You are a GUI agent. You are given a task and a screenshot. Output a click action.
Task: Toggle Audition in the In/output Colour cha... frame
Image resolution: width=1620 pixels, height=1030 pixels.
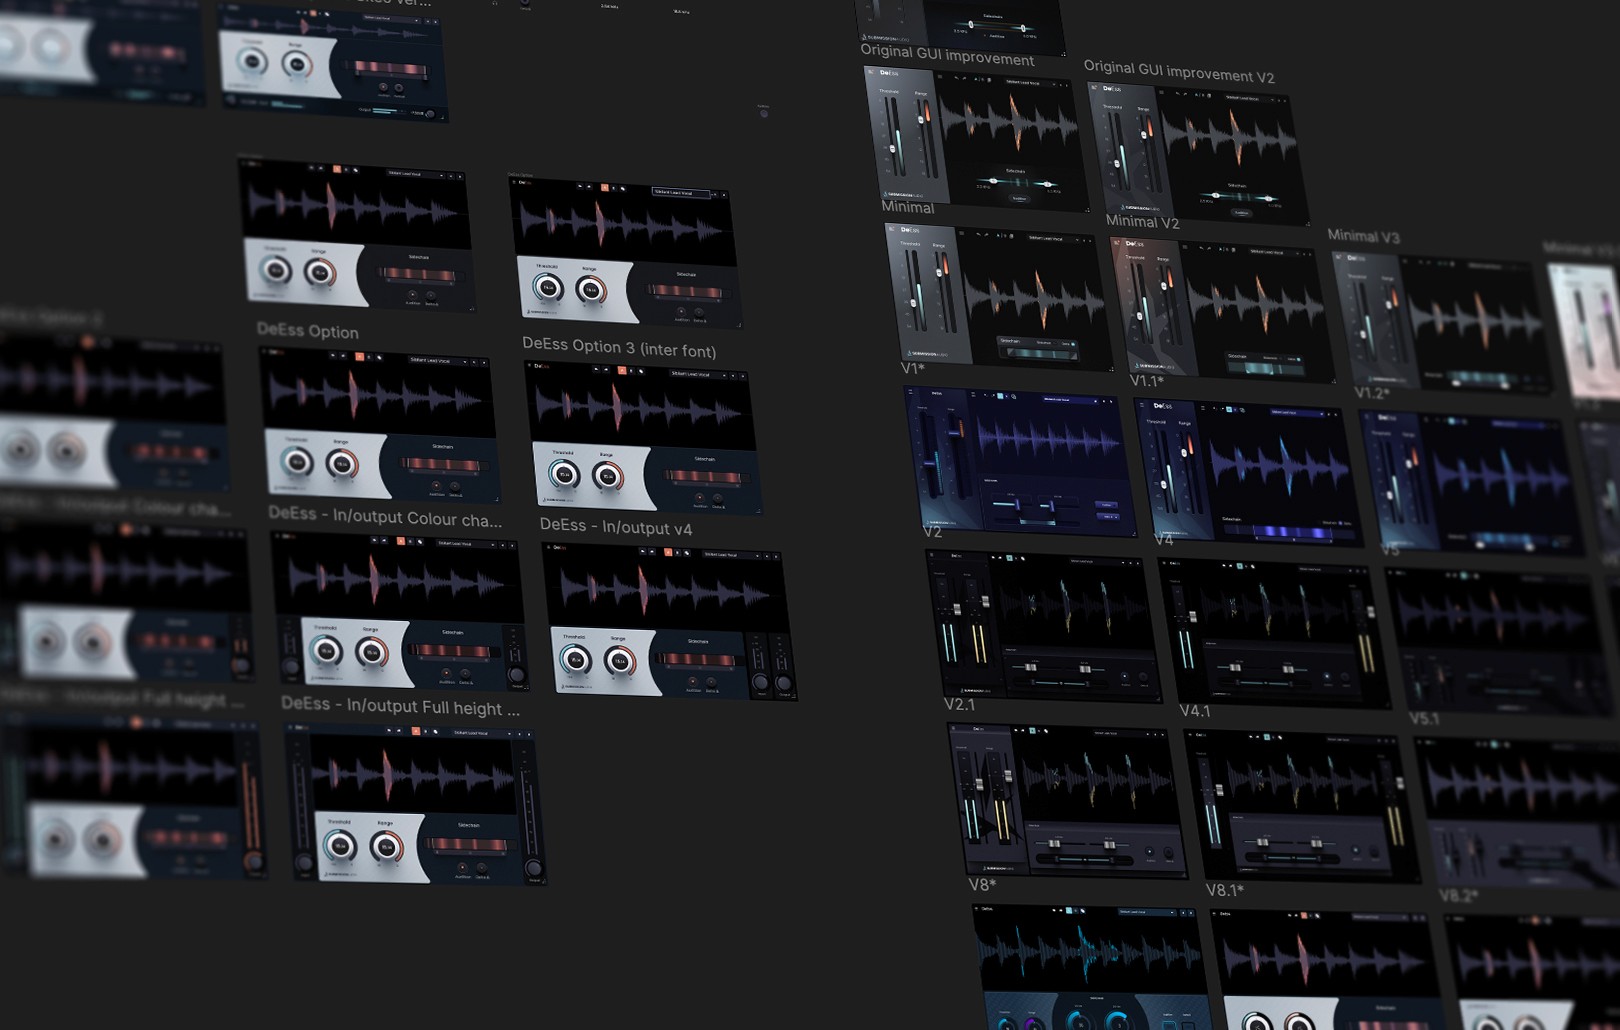click(x=446, y=673)
